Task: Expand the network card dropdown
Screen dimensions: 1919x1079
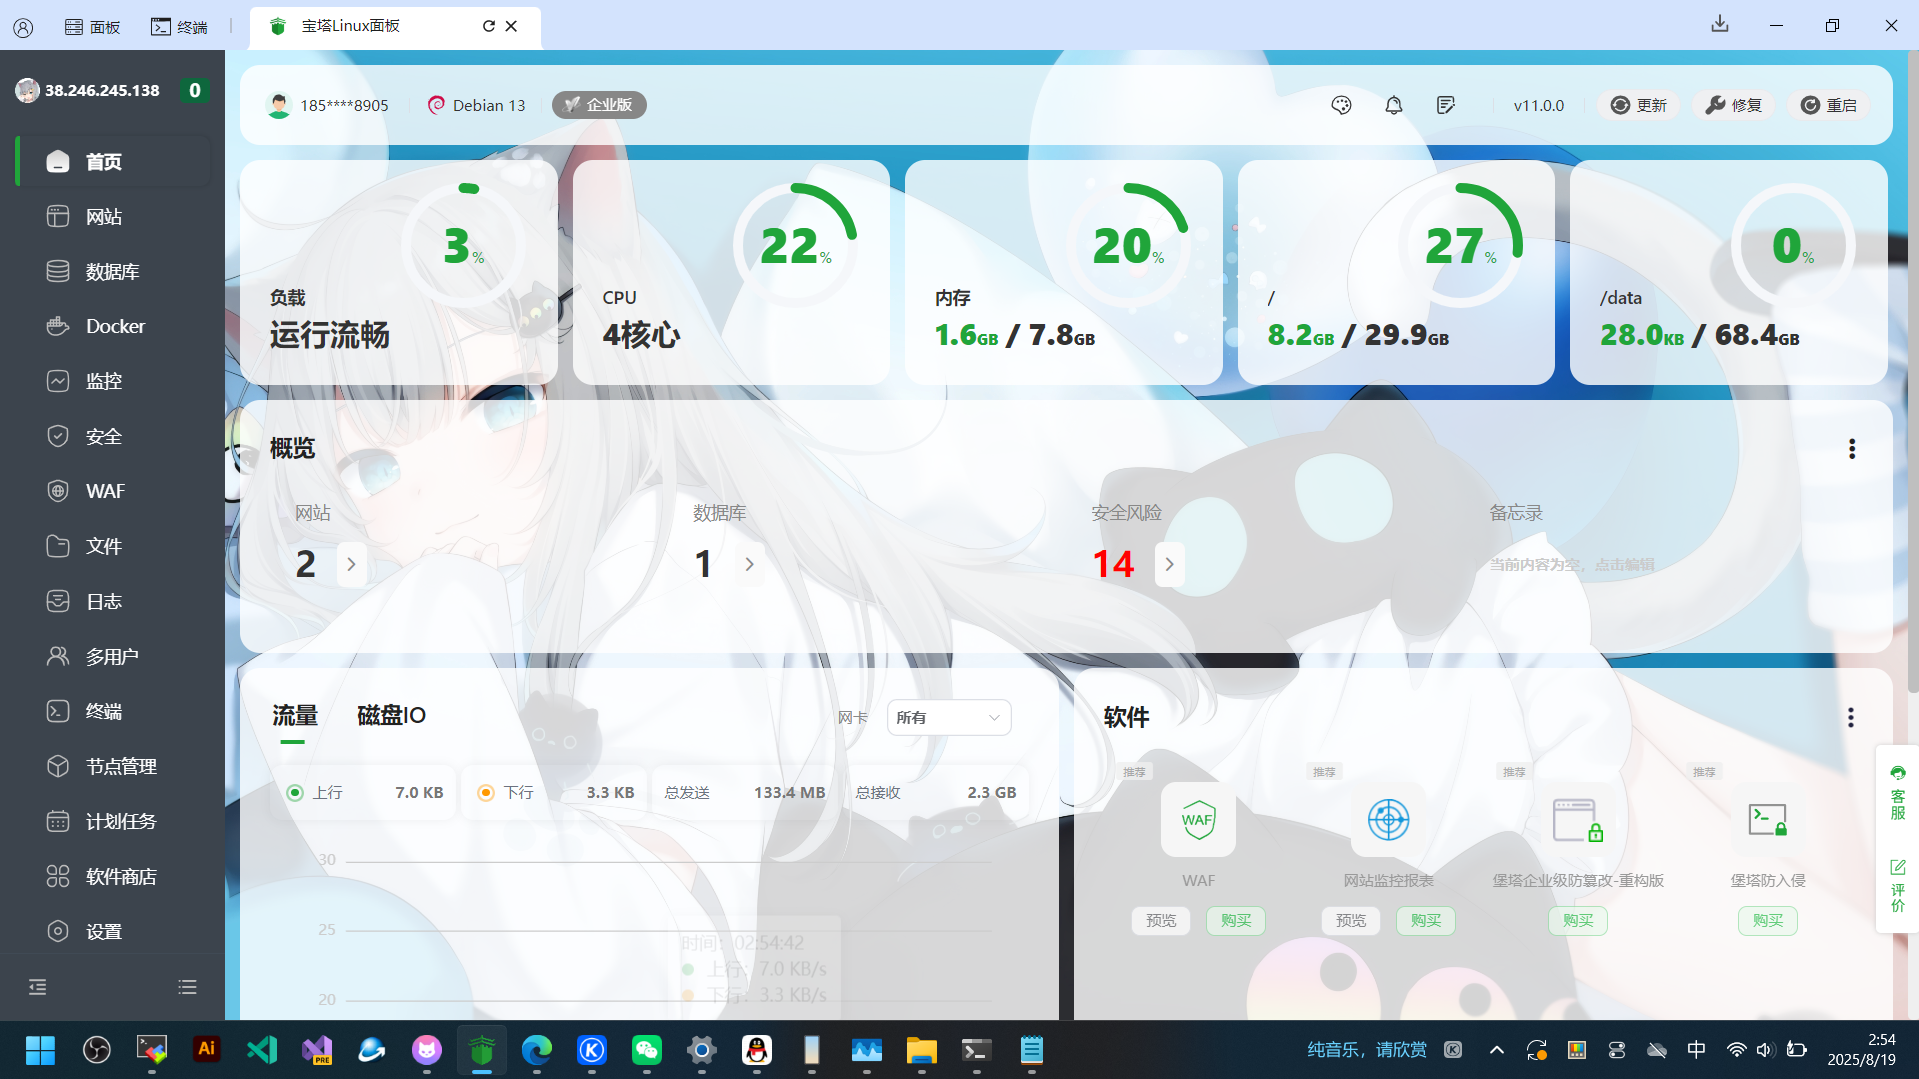Action: (948, 718)
